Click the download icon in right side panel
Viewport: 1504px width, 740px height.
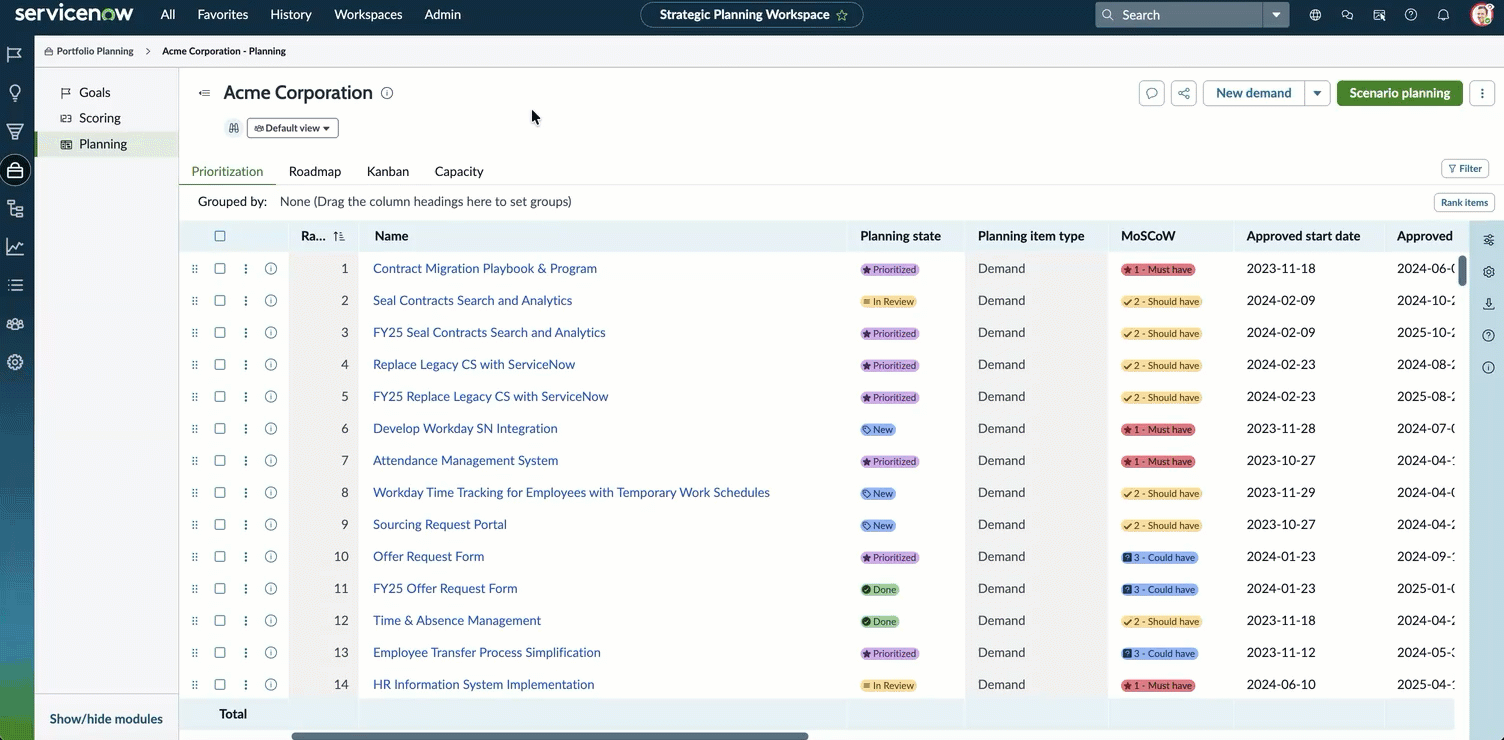coord(1489,304)
